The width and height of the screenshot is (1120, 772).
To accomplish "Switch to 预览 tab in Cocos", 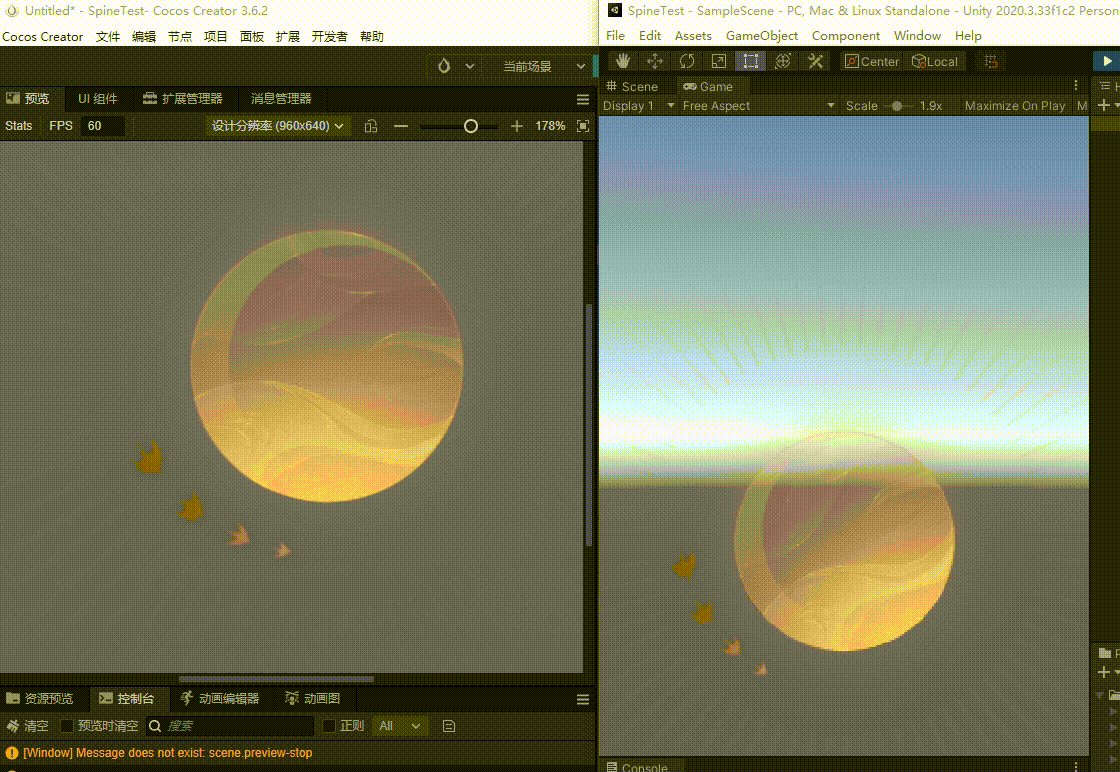I will pyautogui.click(x=28, y=99).
